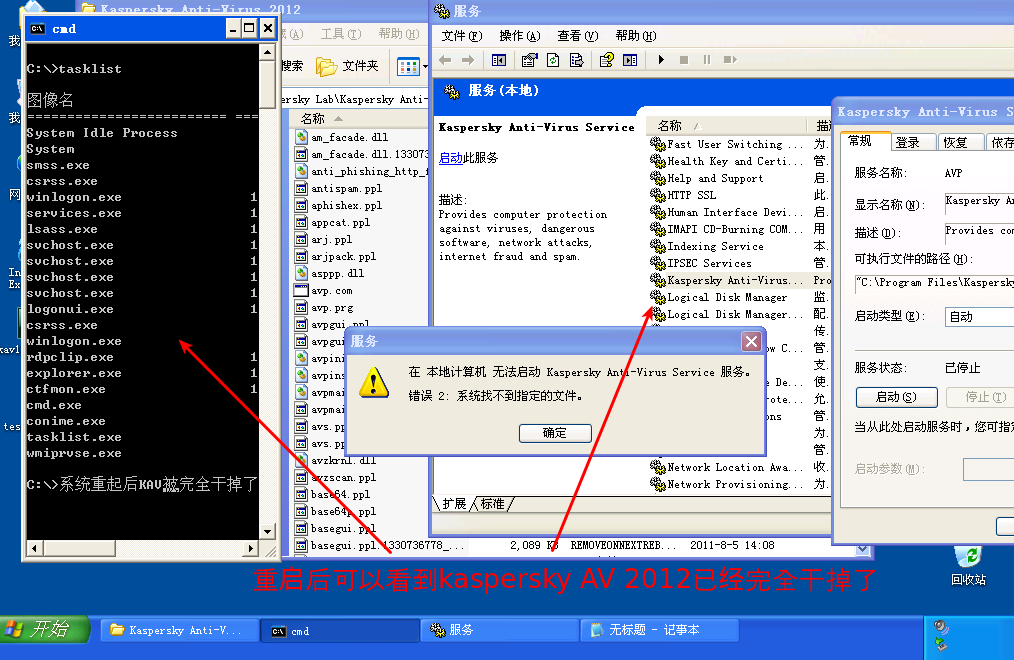Open Tools menu in Explorer window
This screenshot has width=1014, height=660.
tap(341, 34)
